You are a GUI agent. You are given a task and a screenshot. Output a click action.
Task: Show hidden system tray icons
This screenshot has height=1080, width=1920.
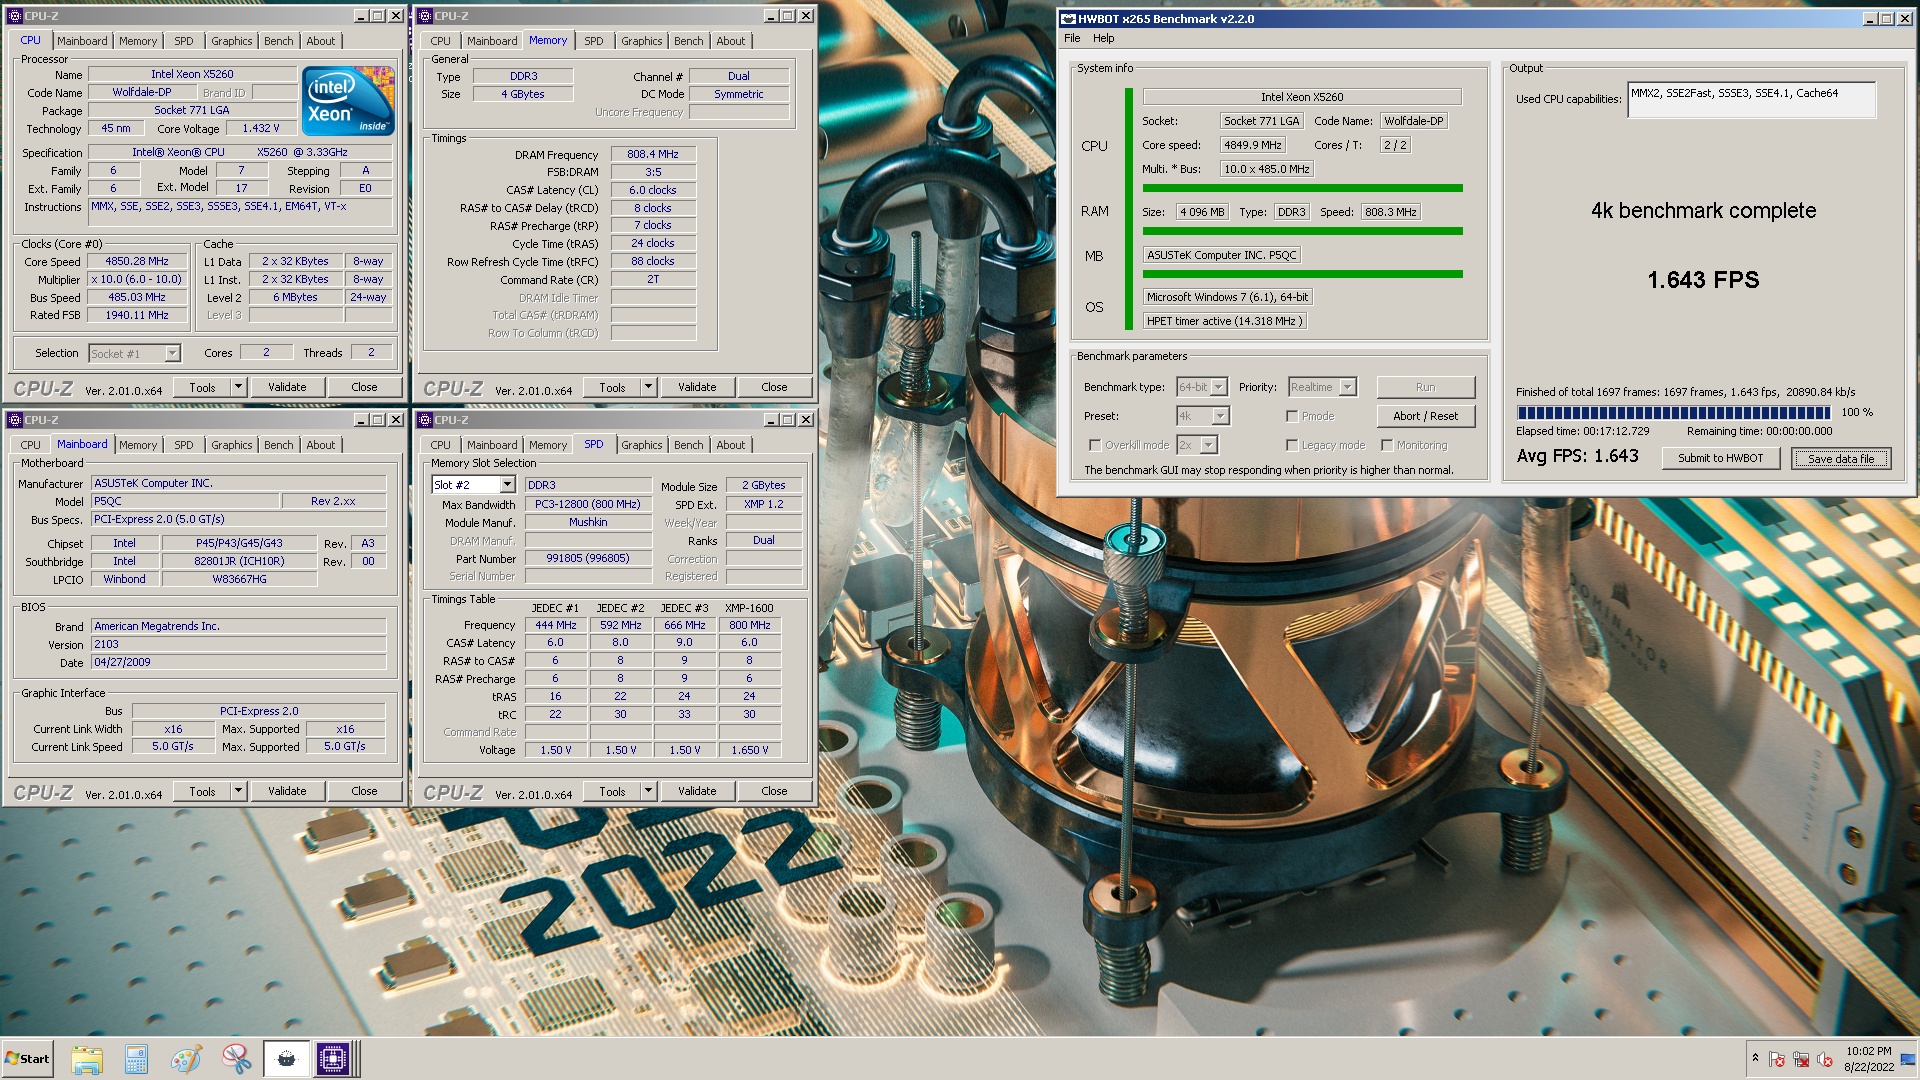tap(1755, 1058)
